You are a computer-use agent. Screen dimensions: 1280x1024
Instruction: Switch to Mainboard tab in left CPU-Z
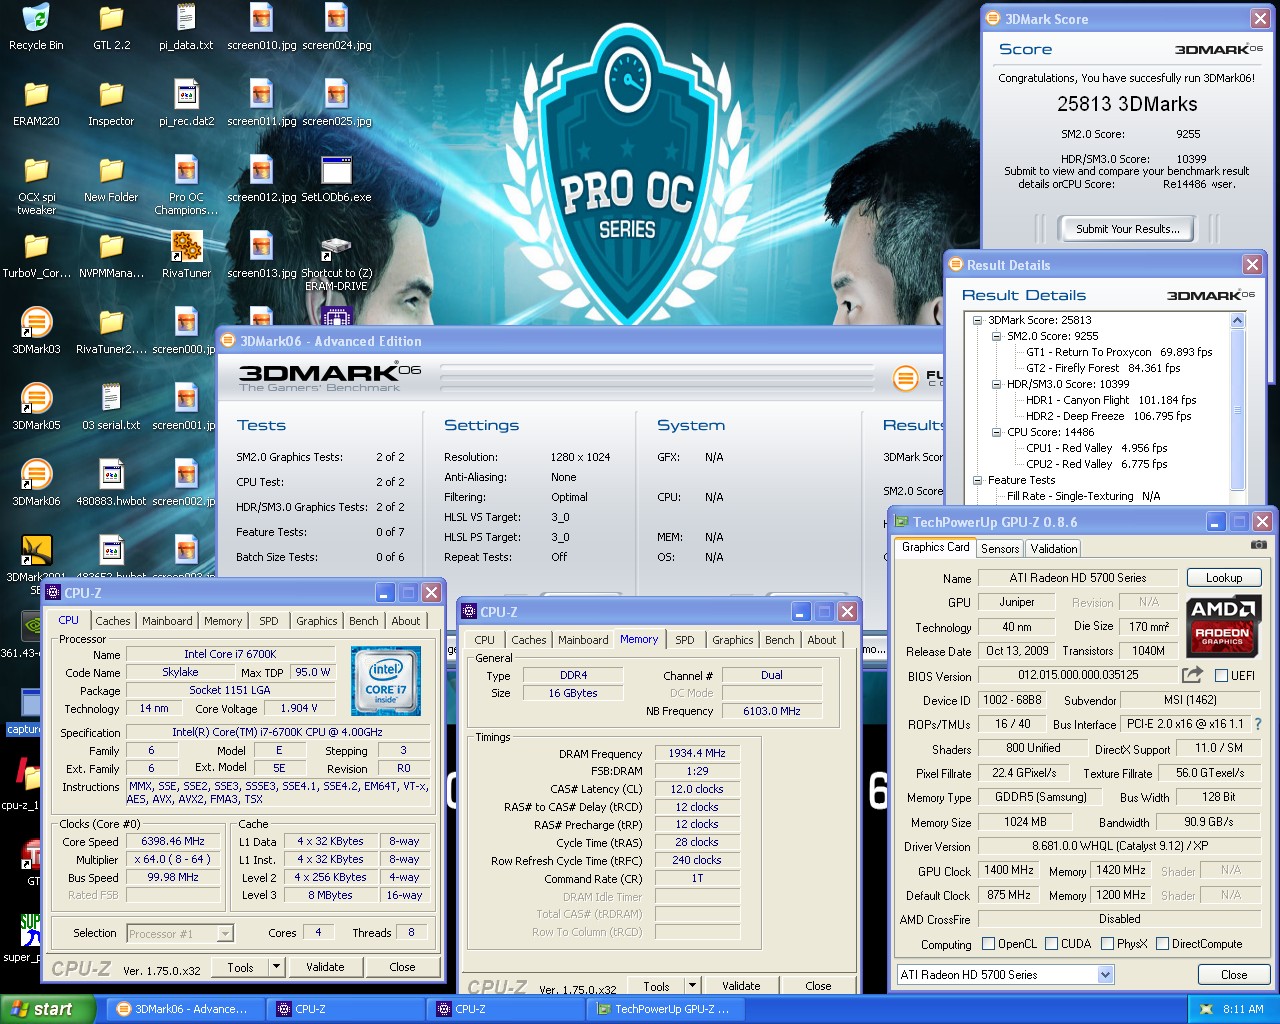[x=167, y=621]
